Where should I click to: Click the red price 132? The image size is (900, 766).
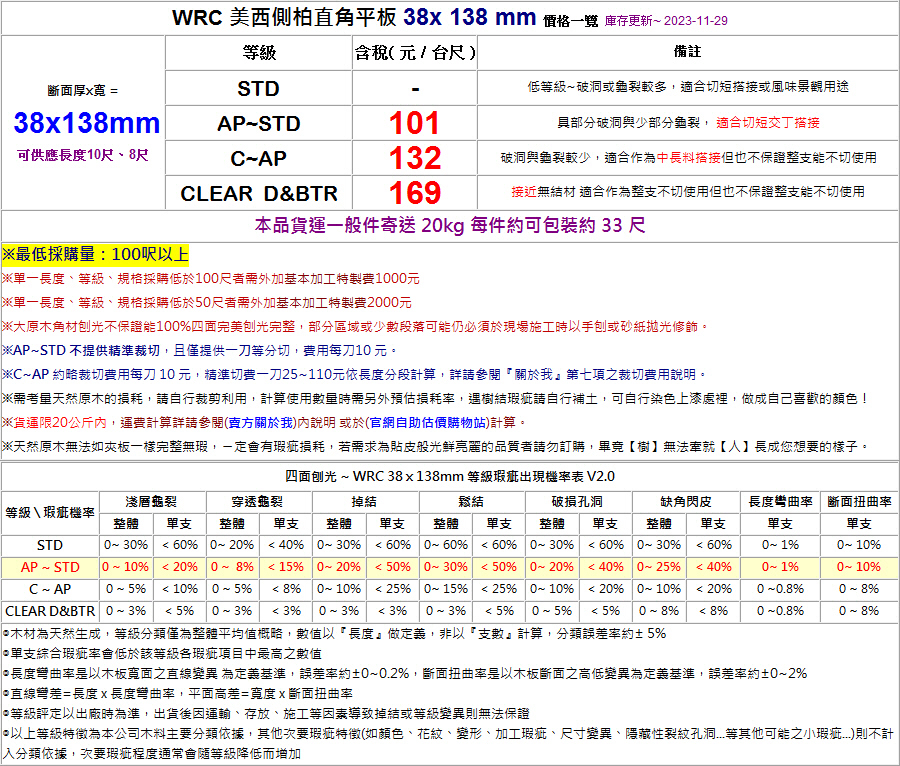(415, 158)
